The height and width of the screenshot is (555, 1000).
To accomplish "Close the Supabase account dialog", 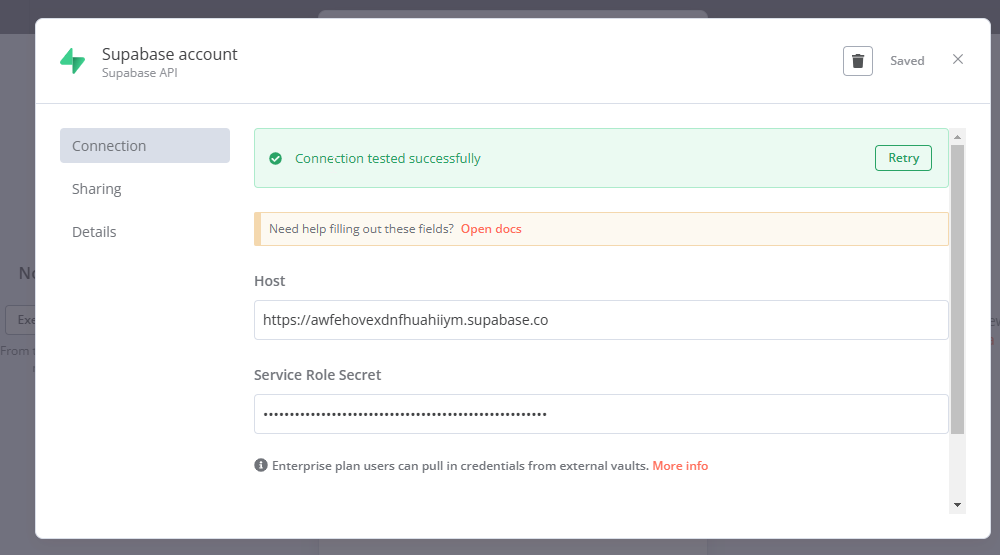I will tap(957, 59).
